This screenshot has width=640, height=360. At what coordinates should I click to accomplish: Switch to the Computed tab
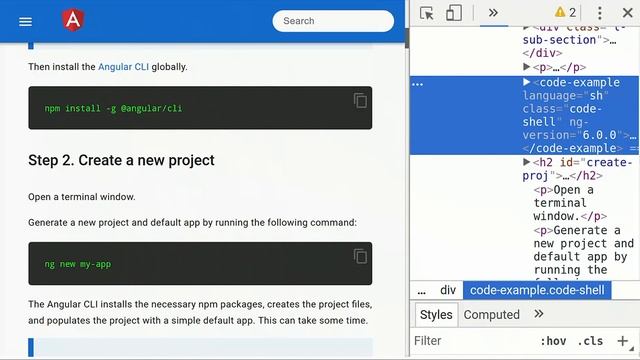pos(491,315)
